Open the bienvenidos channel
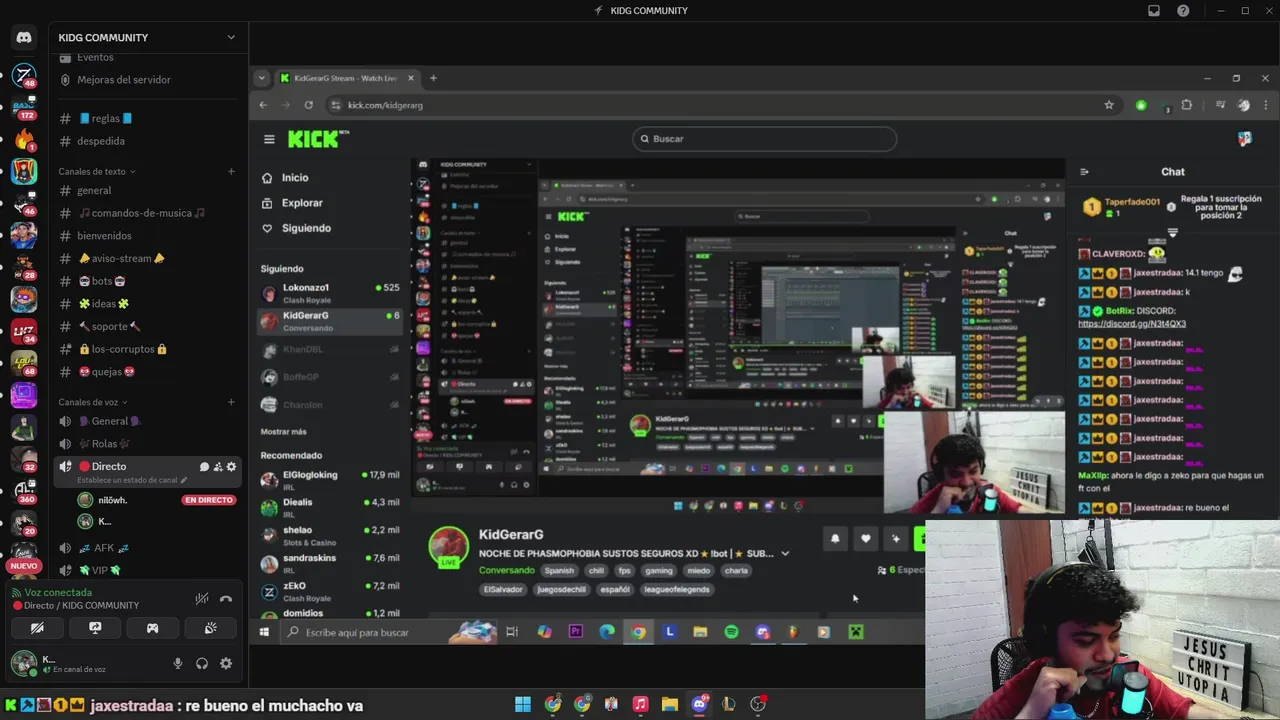This screenshot has height=720, width=1280. click(x=104, y=236)
